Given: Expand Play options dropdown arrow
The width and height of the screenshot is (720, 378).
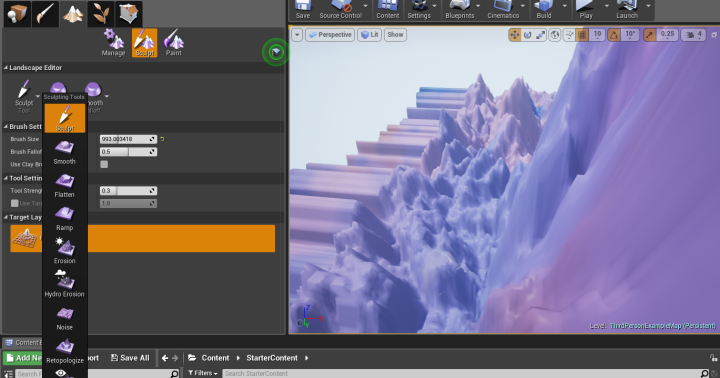Looking at the screenshot, I should pos(607,6).
